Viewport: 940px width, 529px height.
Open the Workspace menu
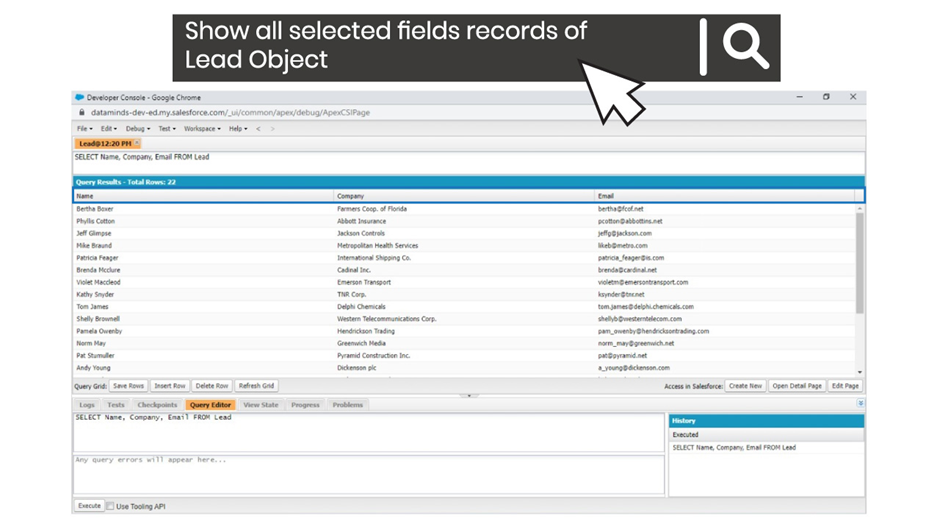202,128
